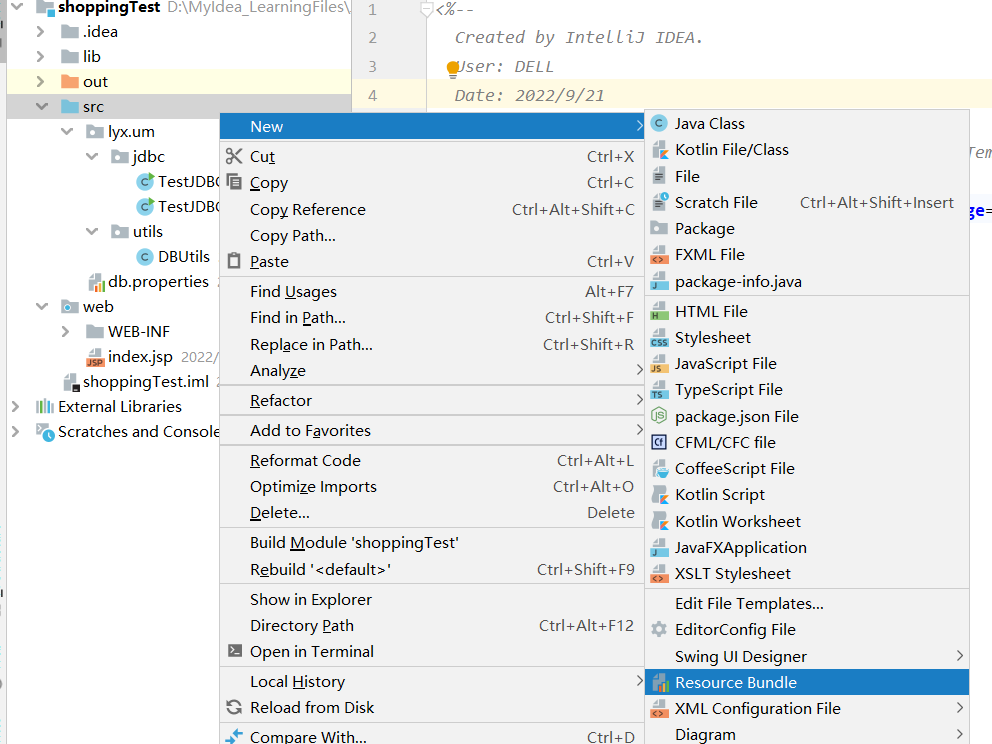Click the Paste clipboard icon
992x744 pixels.
tap(234, 261)
